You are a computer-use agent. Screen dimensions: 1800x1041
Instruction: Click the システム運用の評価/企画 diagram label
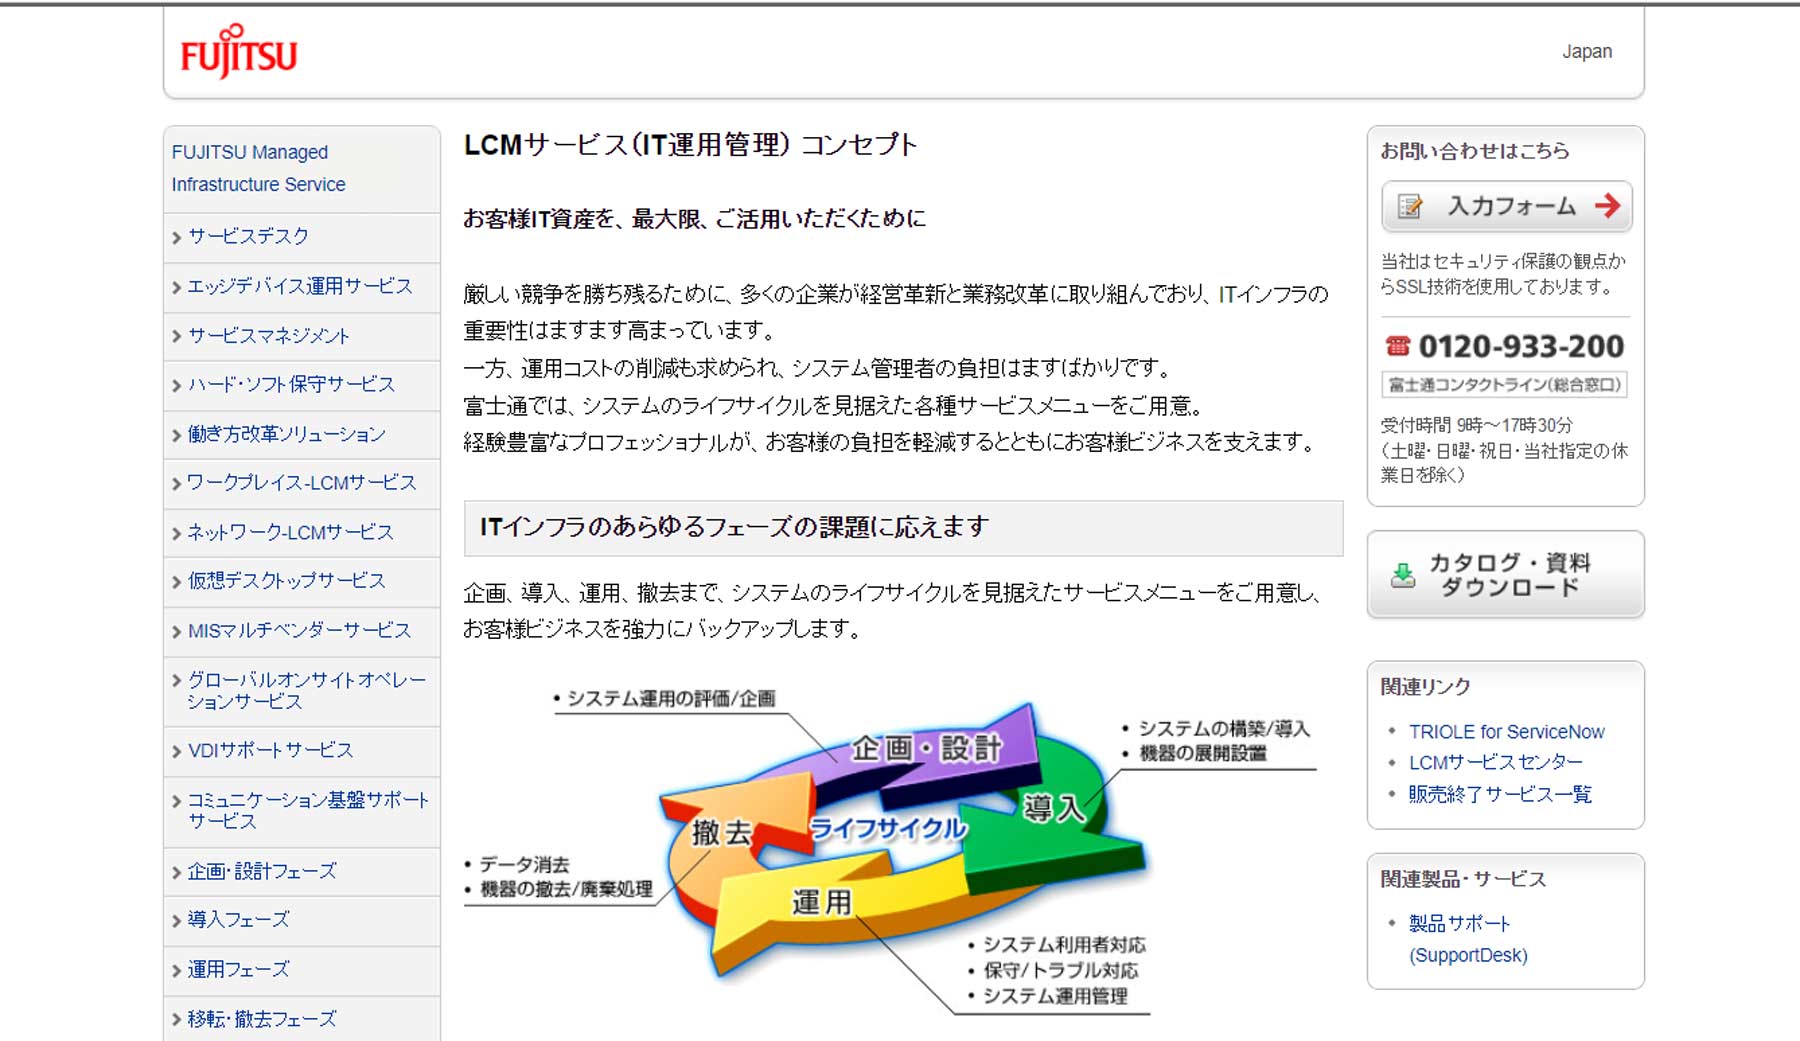[x=671, y=698]
